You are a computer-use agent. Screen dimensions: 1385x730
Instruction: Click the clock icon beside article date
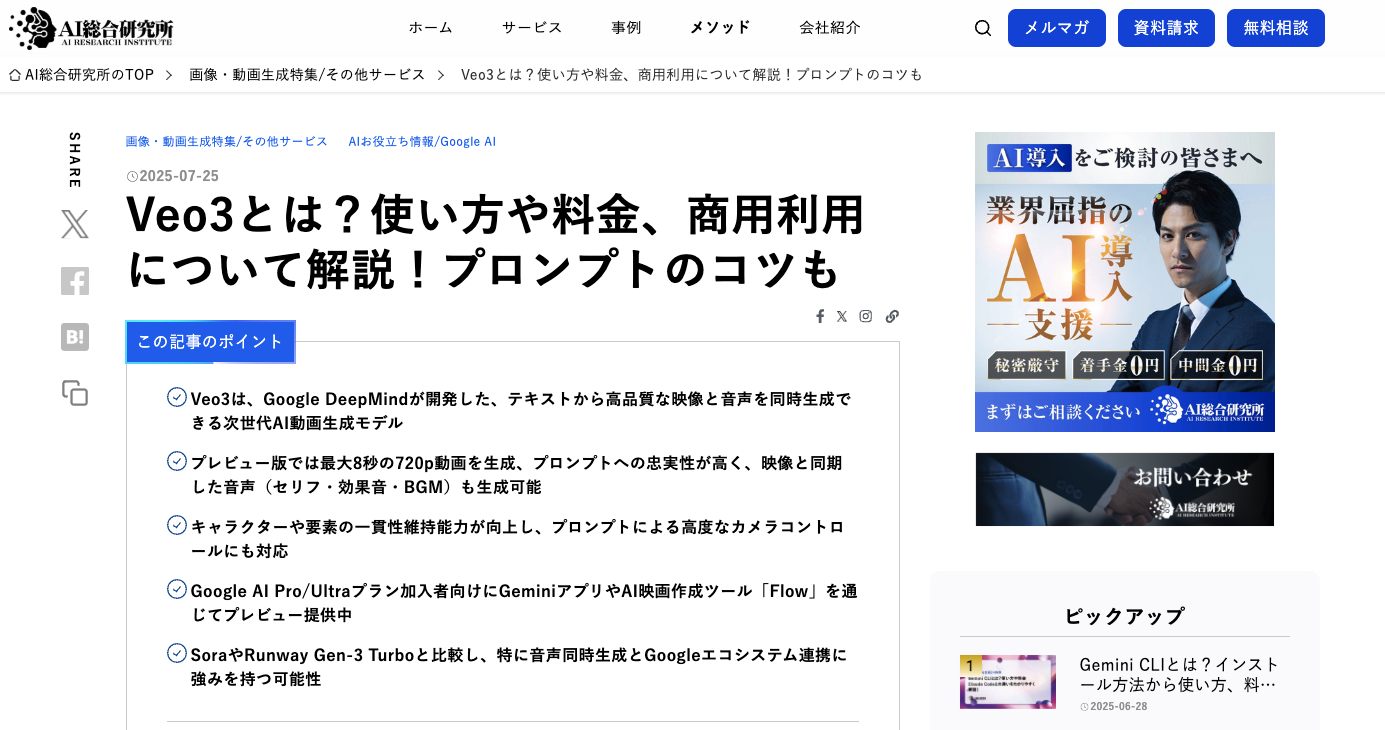(132, 176)
